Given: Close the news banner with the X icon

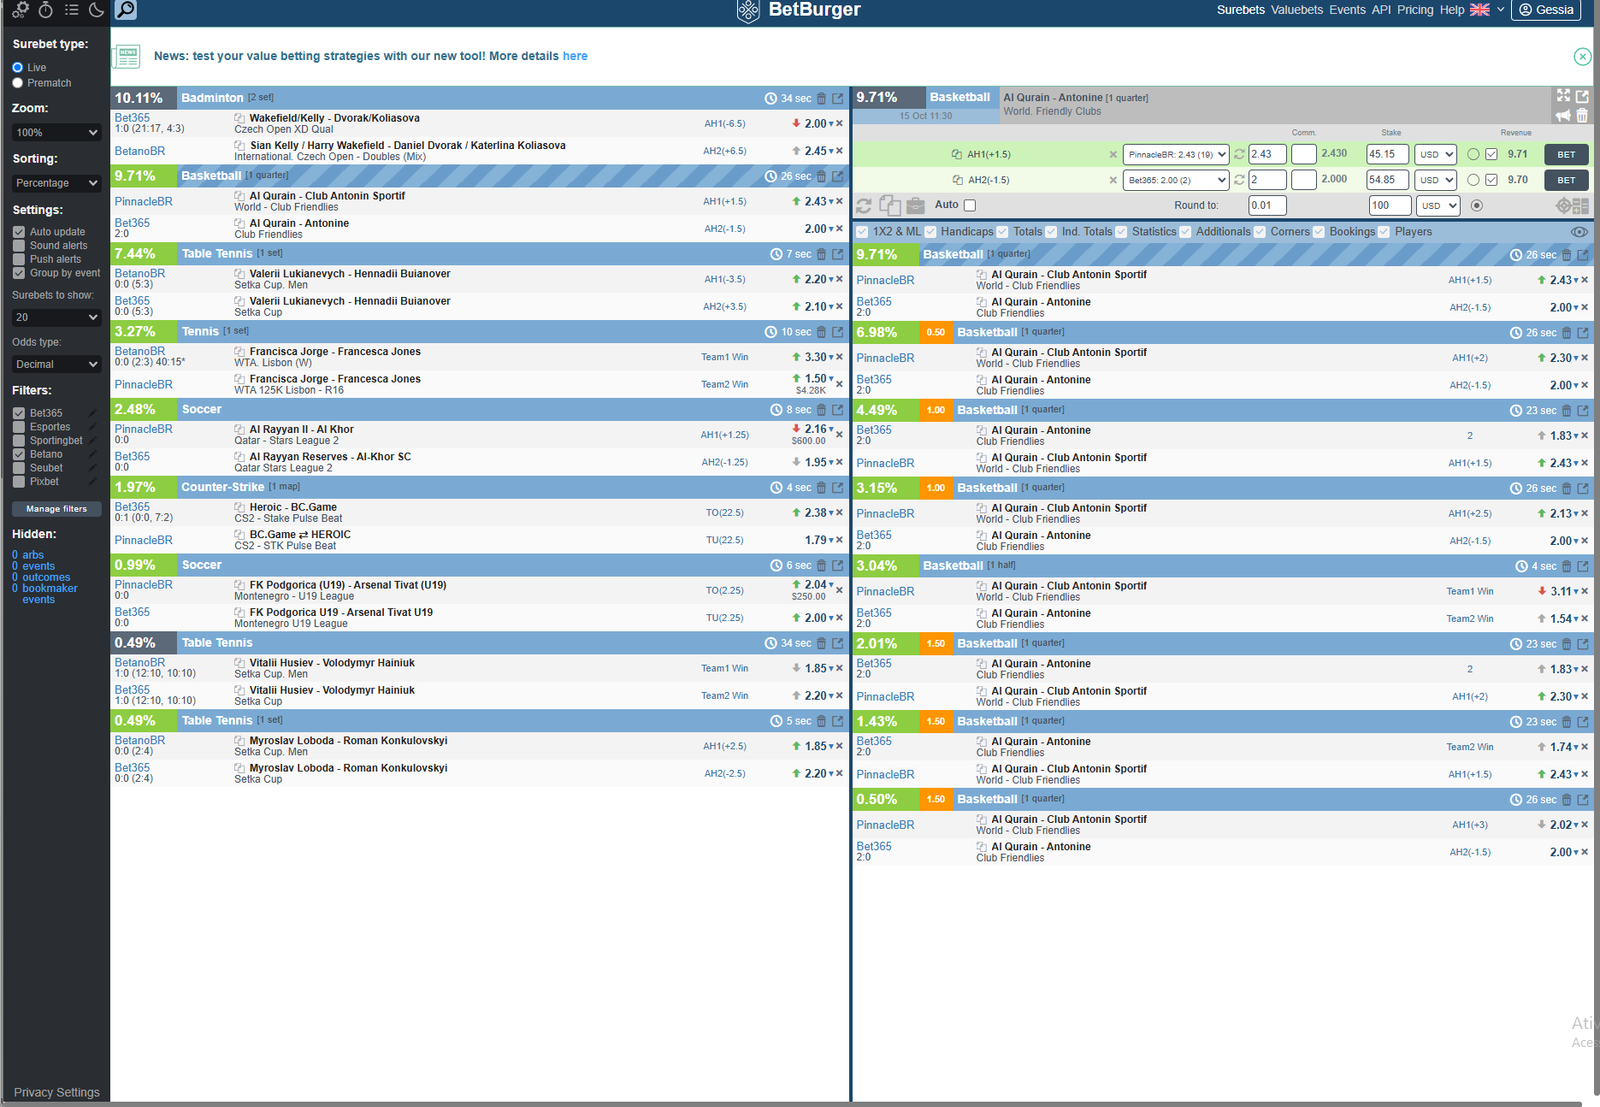Looking at the screenshot, I should click(1582, 56).
